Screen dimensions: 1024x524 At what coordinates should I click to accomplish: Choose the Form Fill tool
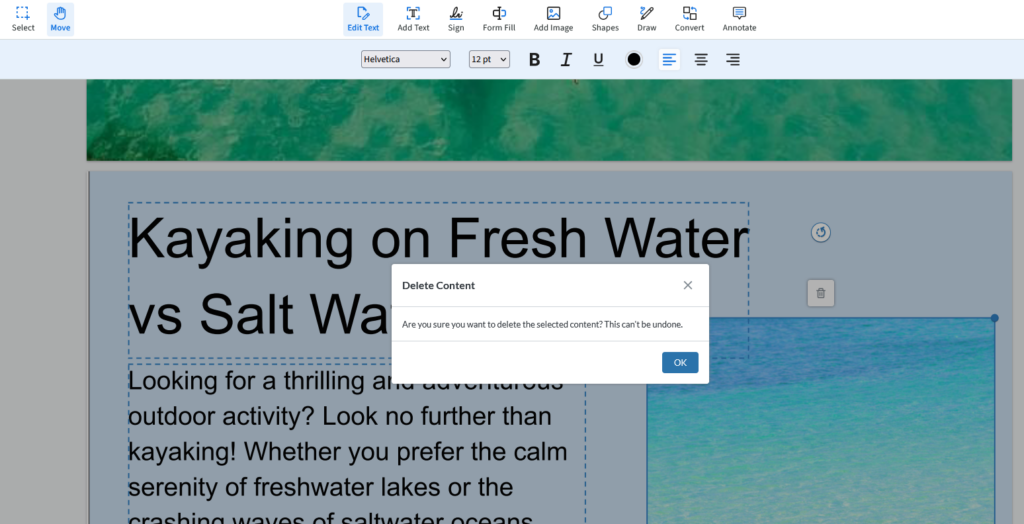click(499, 18)
